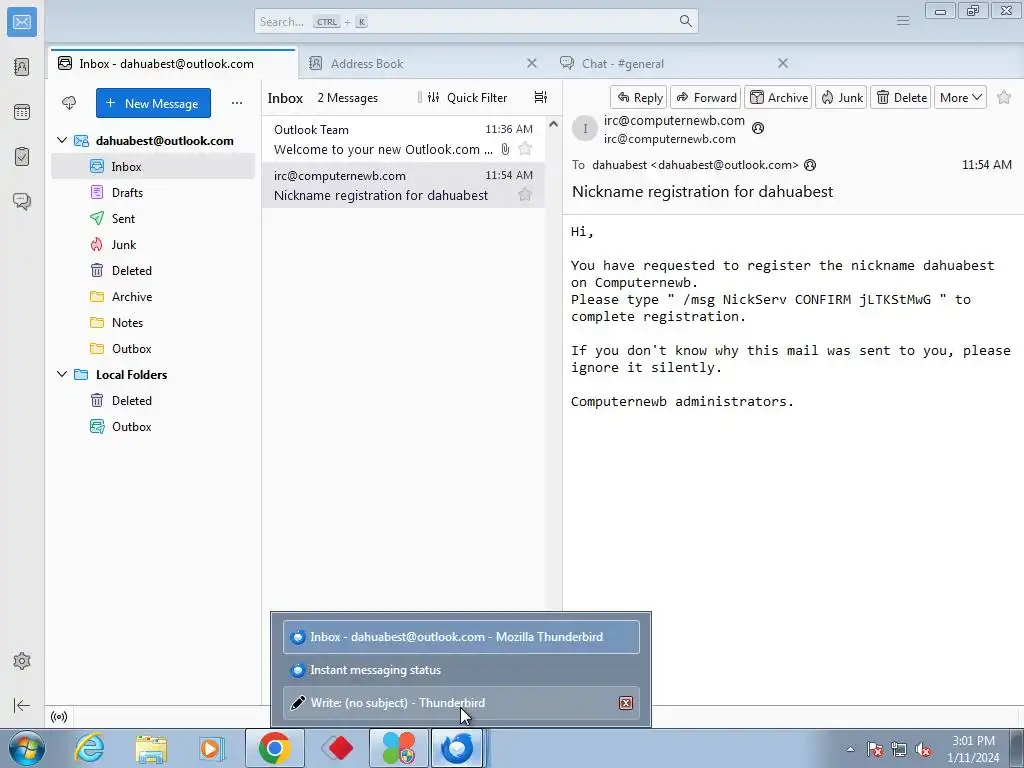Mark message as Junk
The width and height of the screenshot is (1024, 768).
(841, 97)
